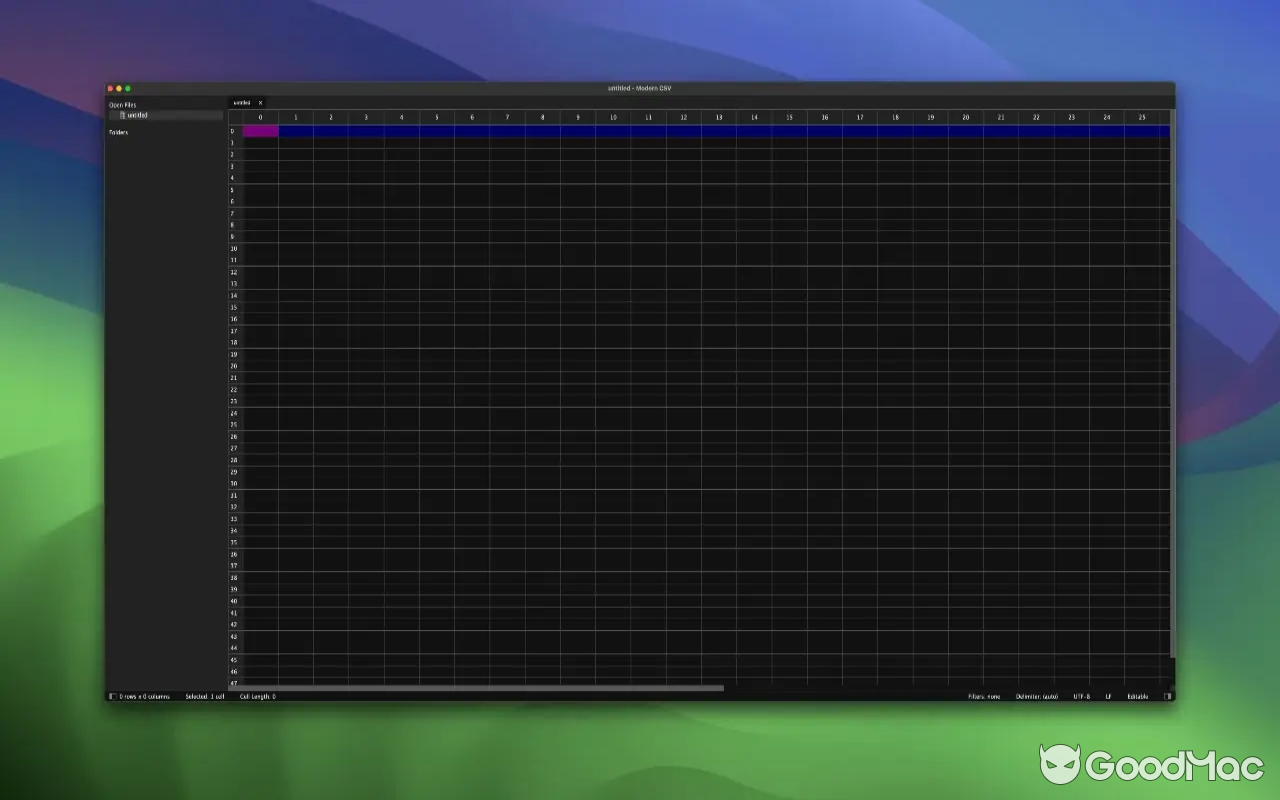
Task: Click the panel toggle icon in status bar corner
Action: coord(1166,696)
